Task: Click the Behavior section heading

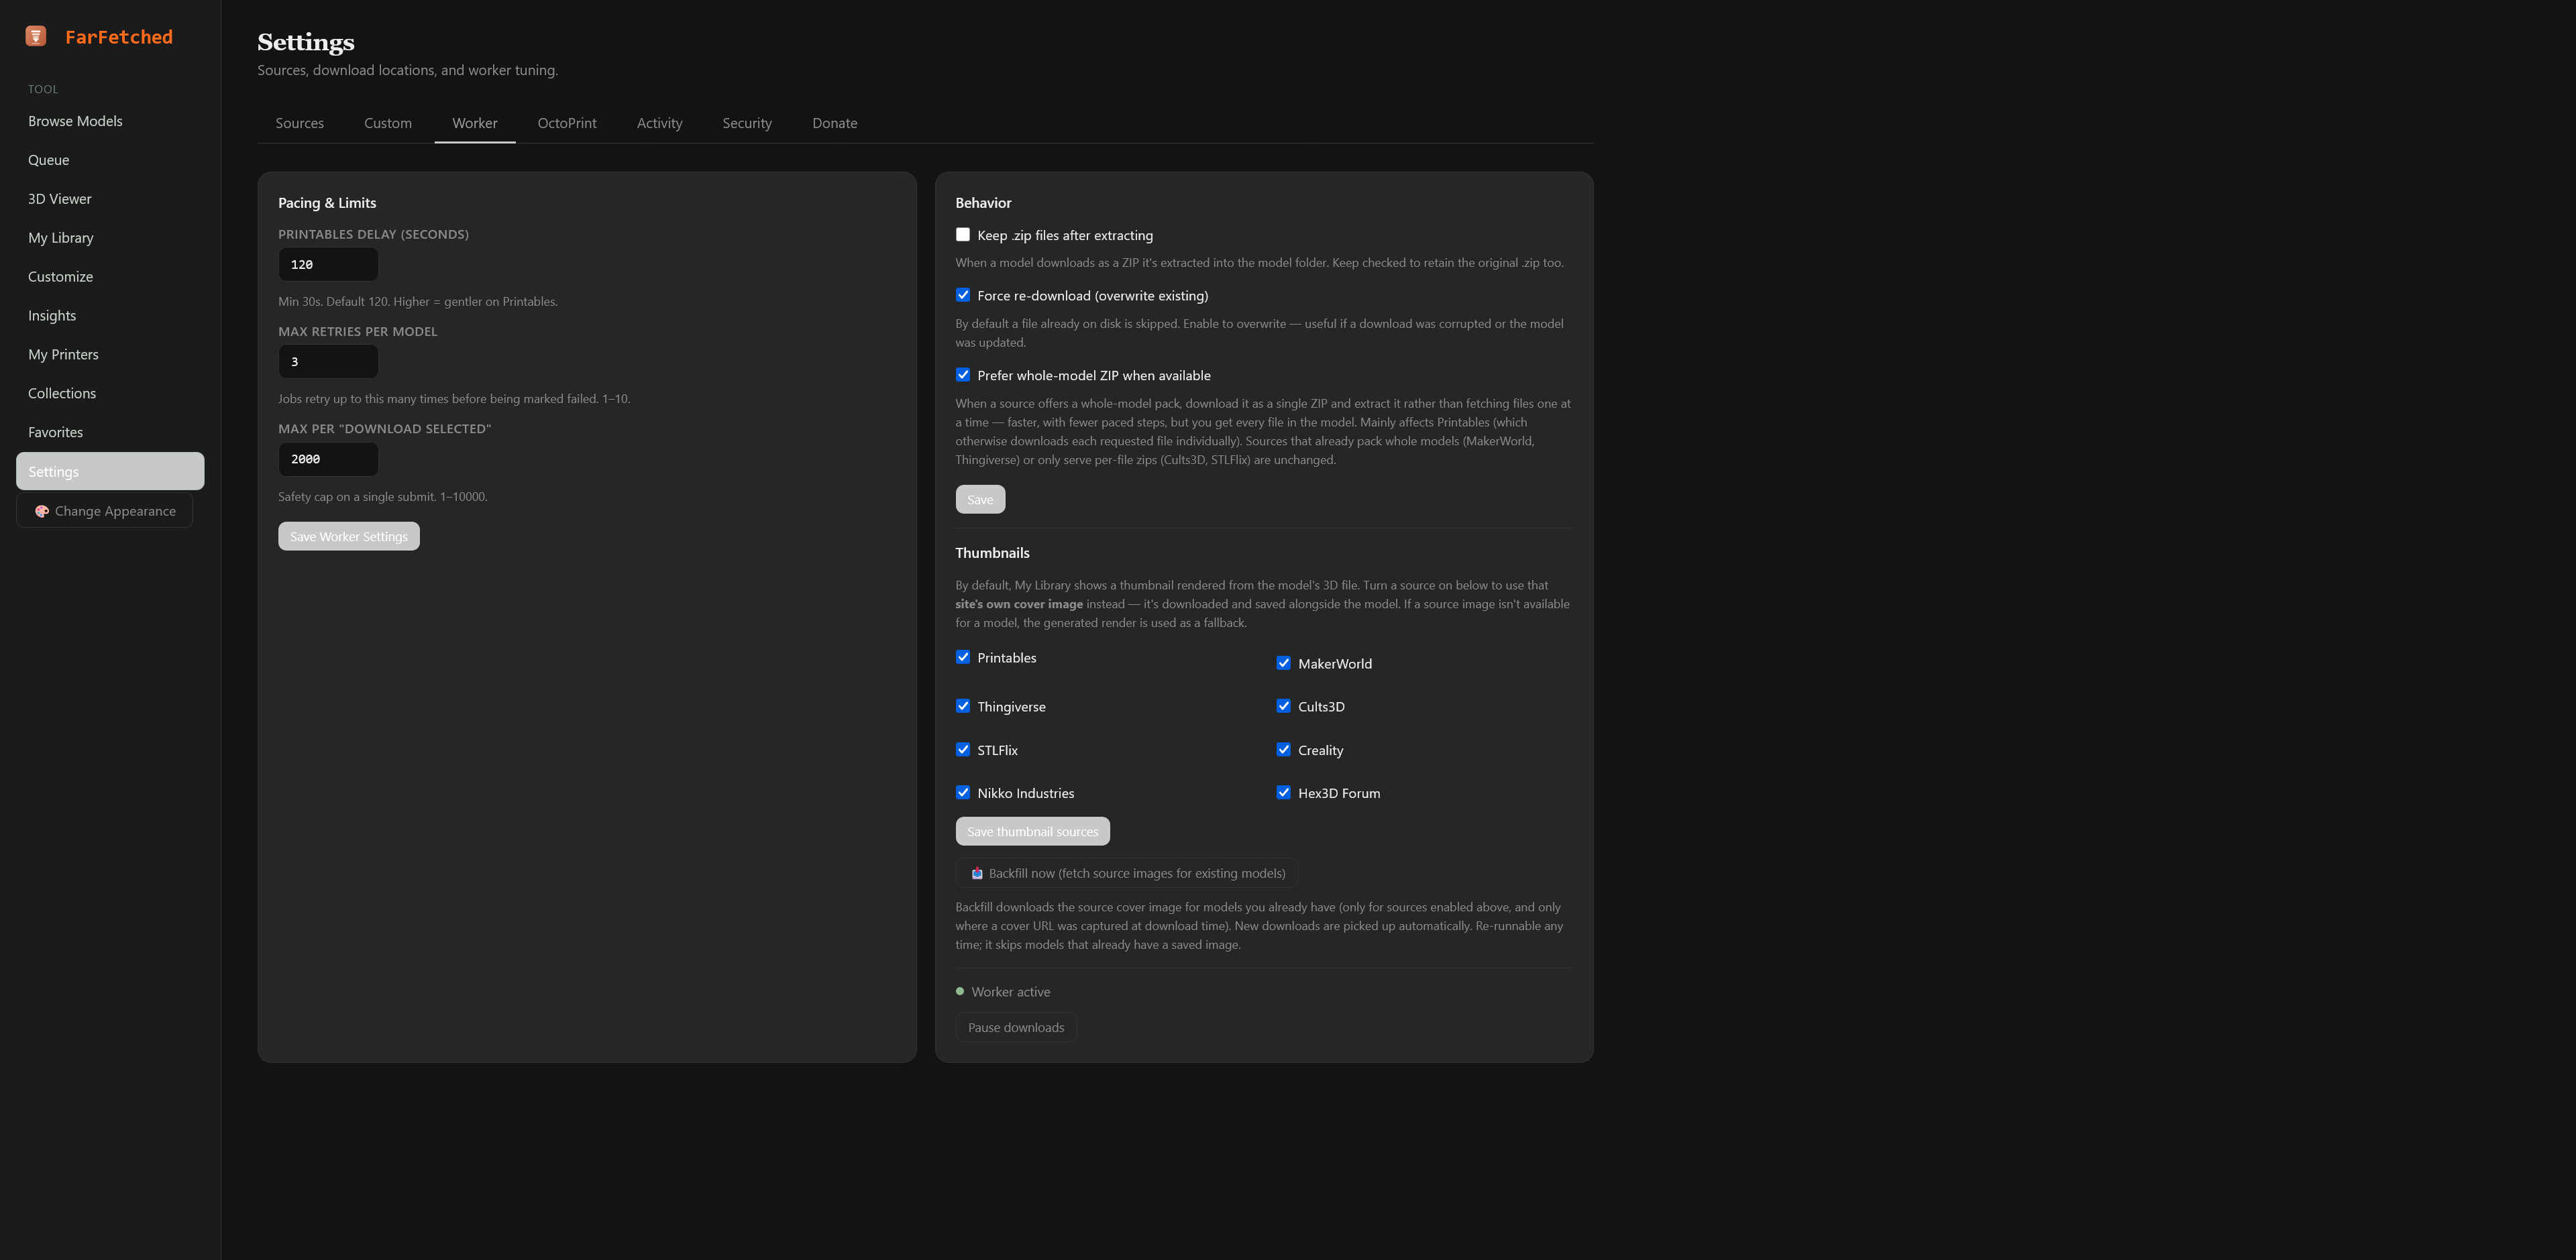Action: 983,202
